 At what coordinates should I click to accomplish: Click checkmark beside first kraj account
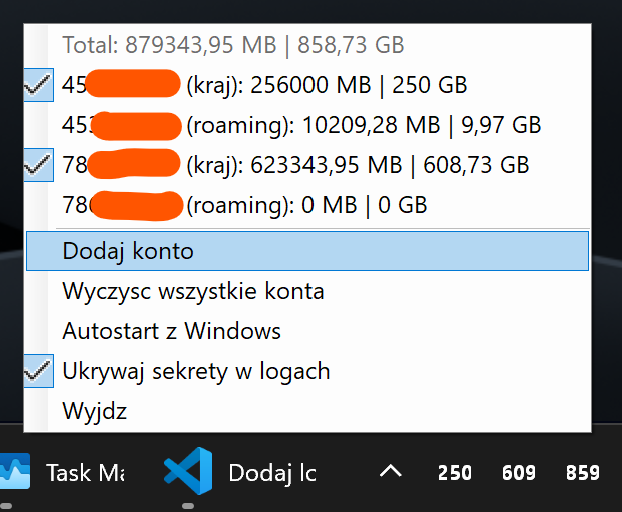click(x=38, y=85)
